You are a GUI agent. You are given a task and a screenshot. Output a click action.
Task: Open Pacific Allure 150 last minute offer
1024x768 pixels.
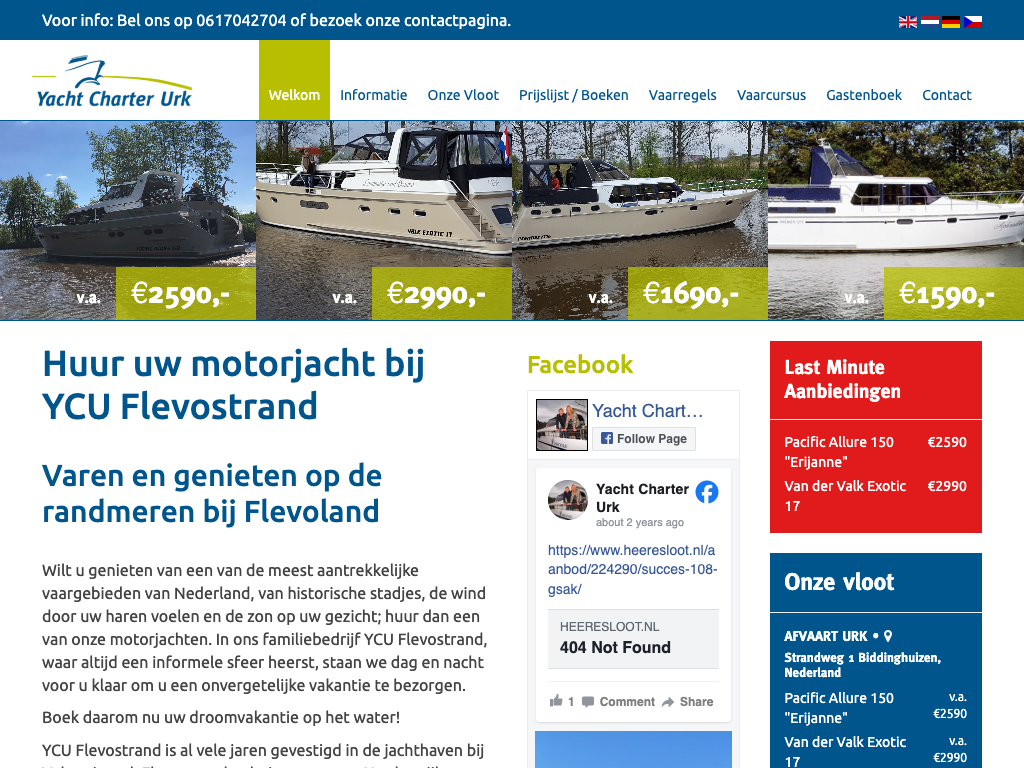point(838,451)
